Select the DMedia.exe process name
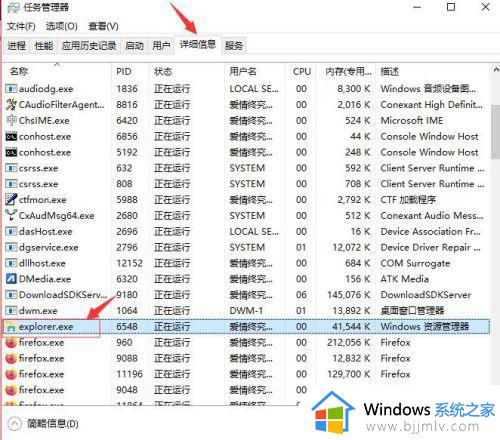Screen dimensions: 500x440 (45, 279)
